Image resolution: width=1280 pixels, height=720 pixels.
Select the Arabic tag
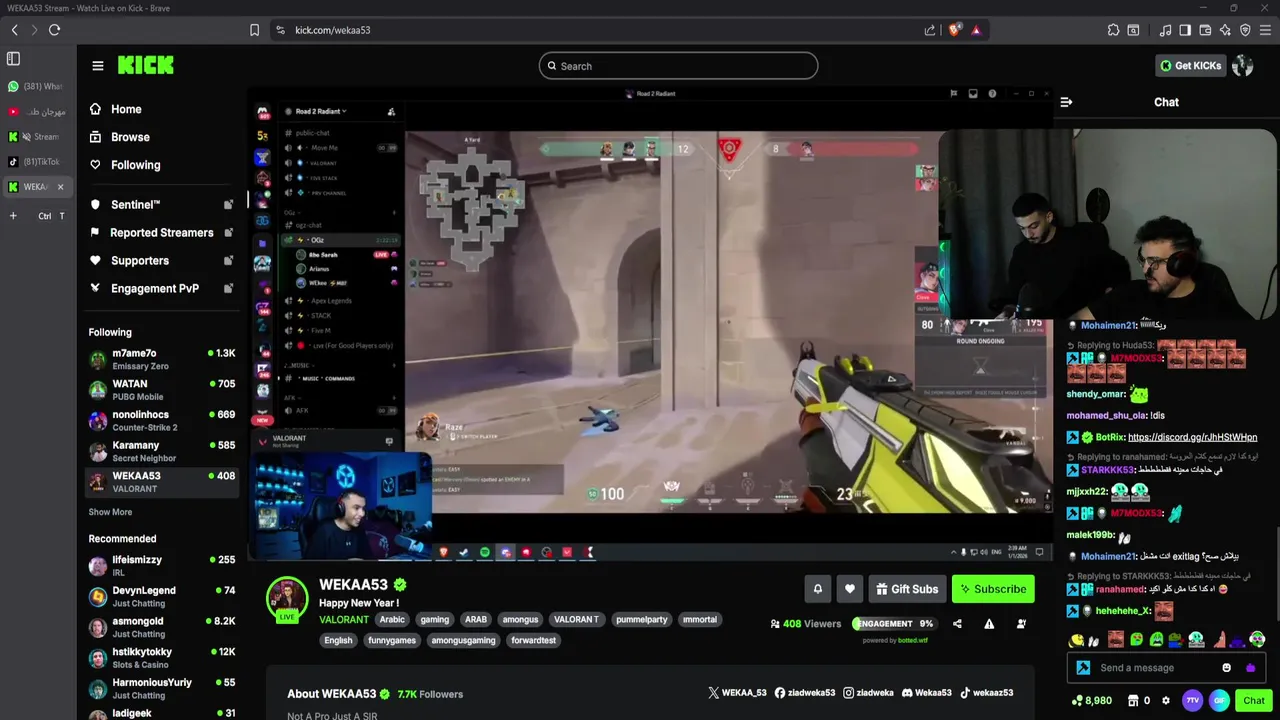(392, 620)
